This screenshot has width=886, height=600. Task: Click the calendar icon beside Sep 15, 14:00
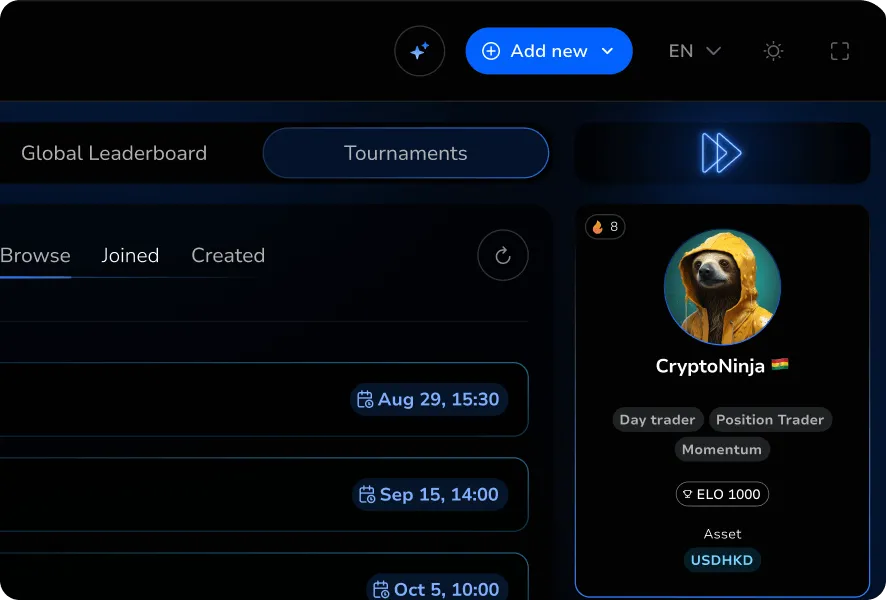point(367,494)
